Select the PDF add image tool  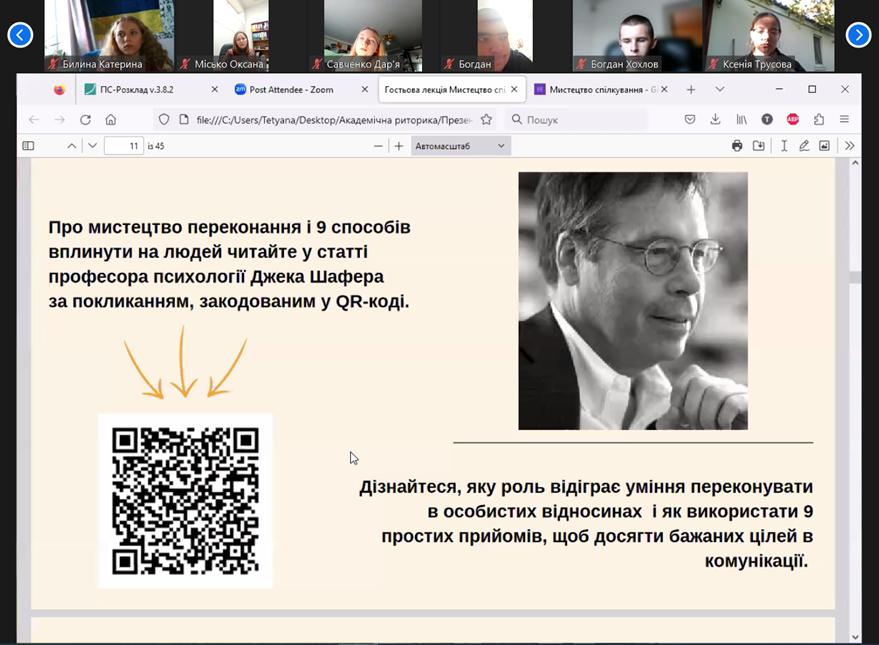pyautogui.click(x=824, y=146)
